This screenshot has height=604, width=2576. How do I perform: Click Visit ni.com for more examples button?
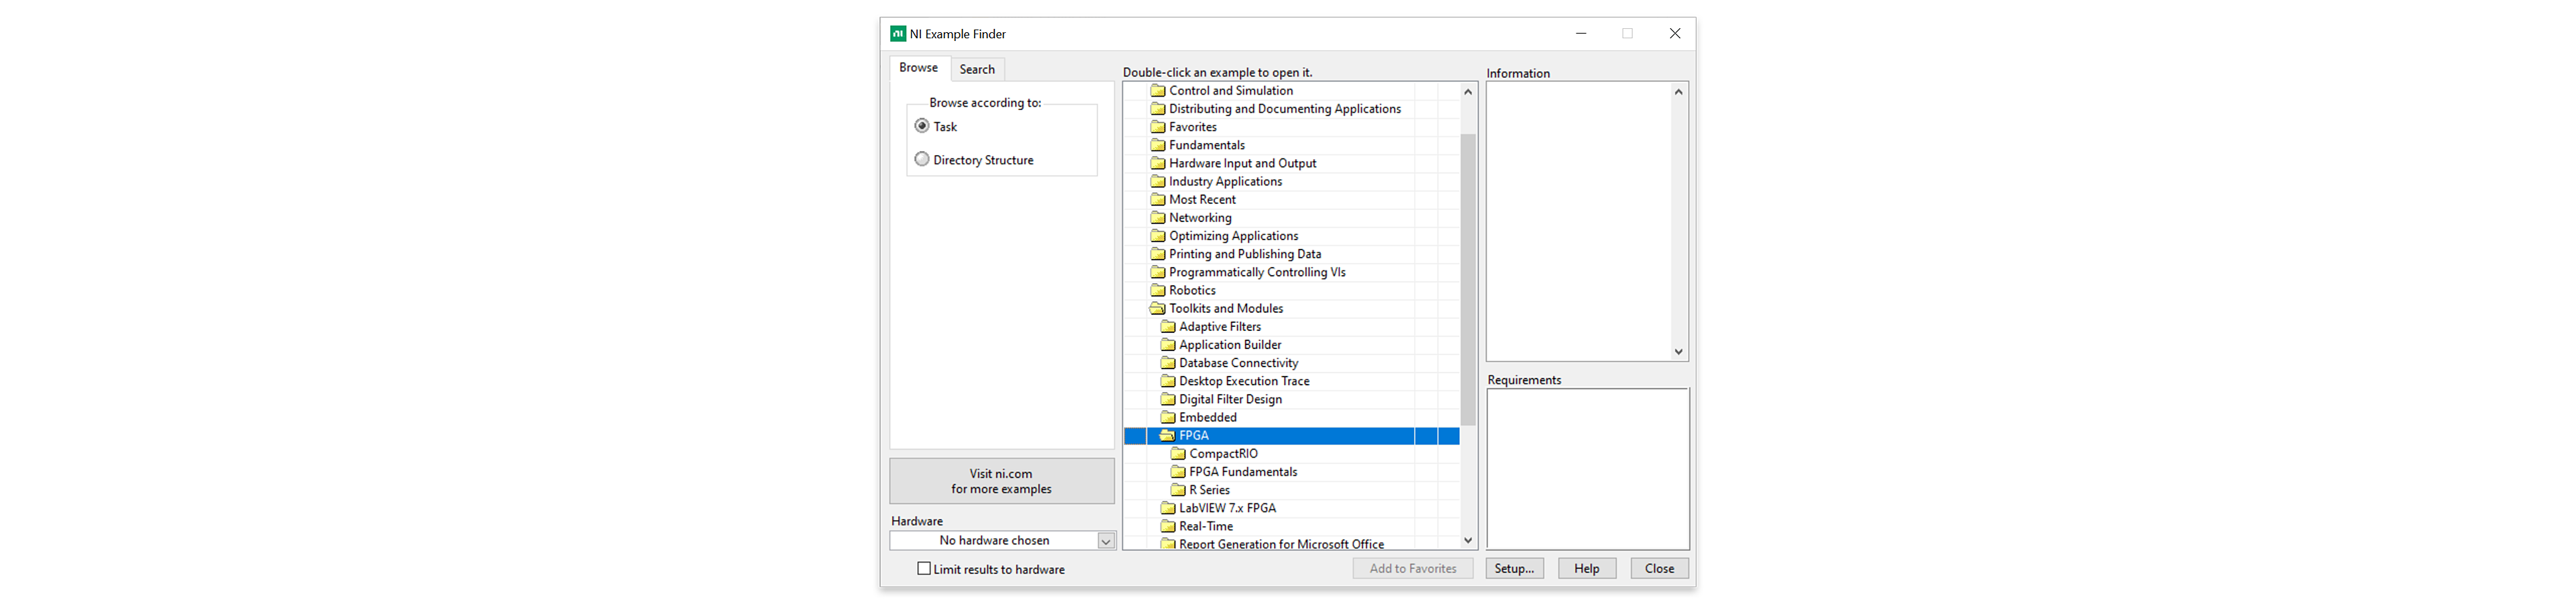pos(1002,481)
